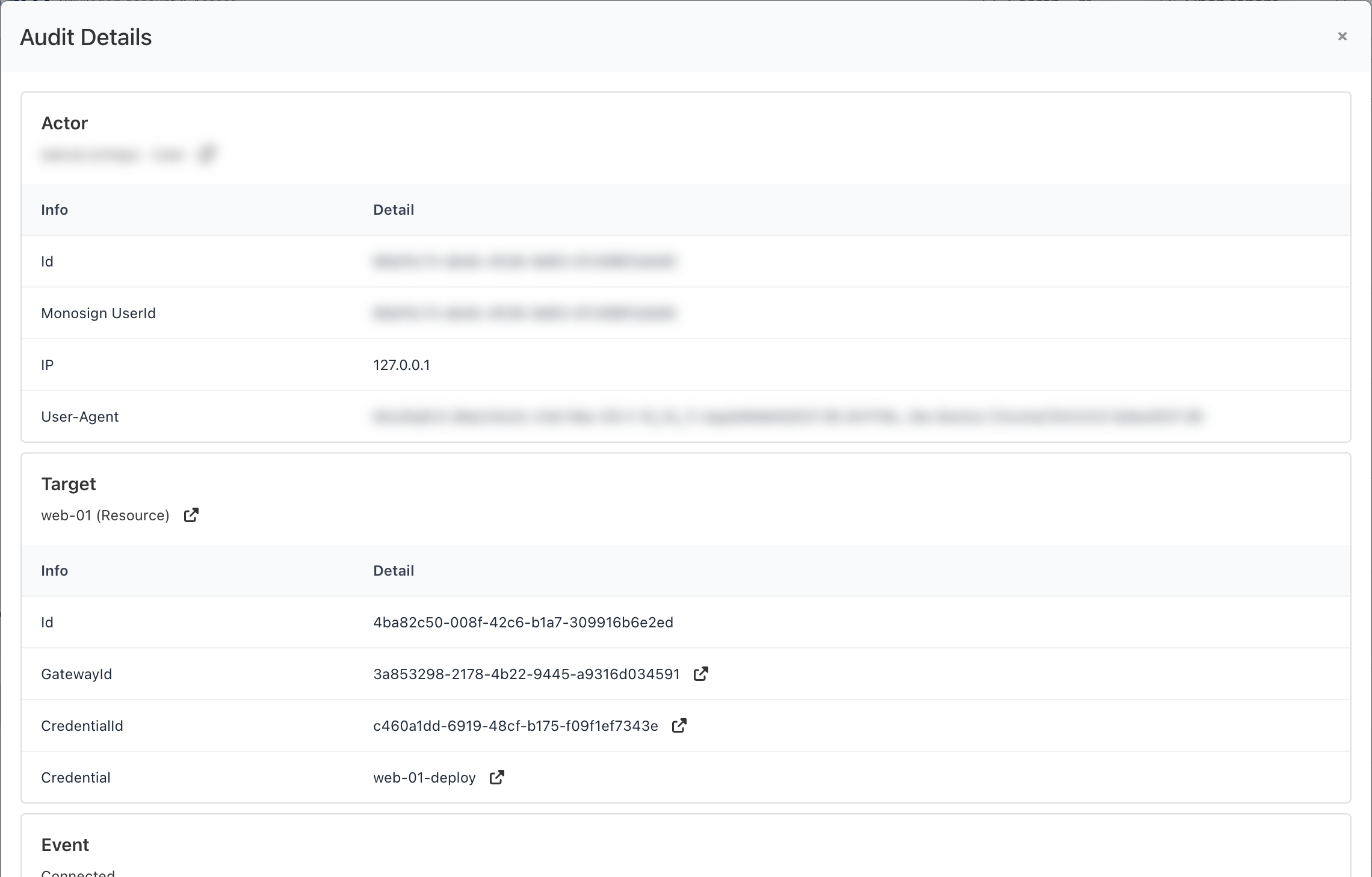Select GatewayId value 3a853298-2178-4b22-9445-a9316d034591
The width and height of the screenshot is (1372, 877).
(526, 674)
